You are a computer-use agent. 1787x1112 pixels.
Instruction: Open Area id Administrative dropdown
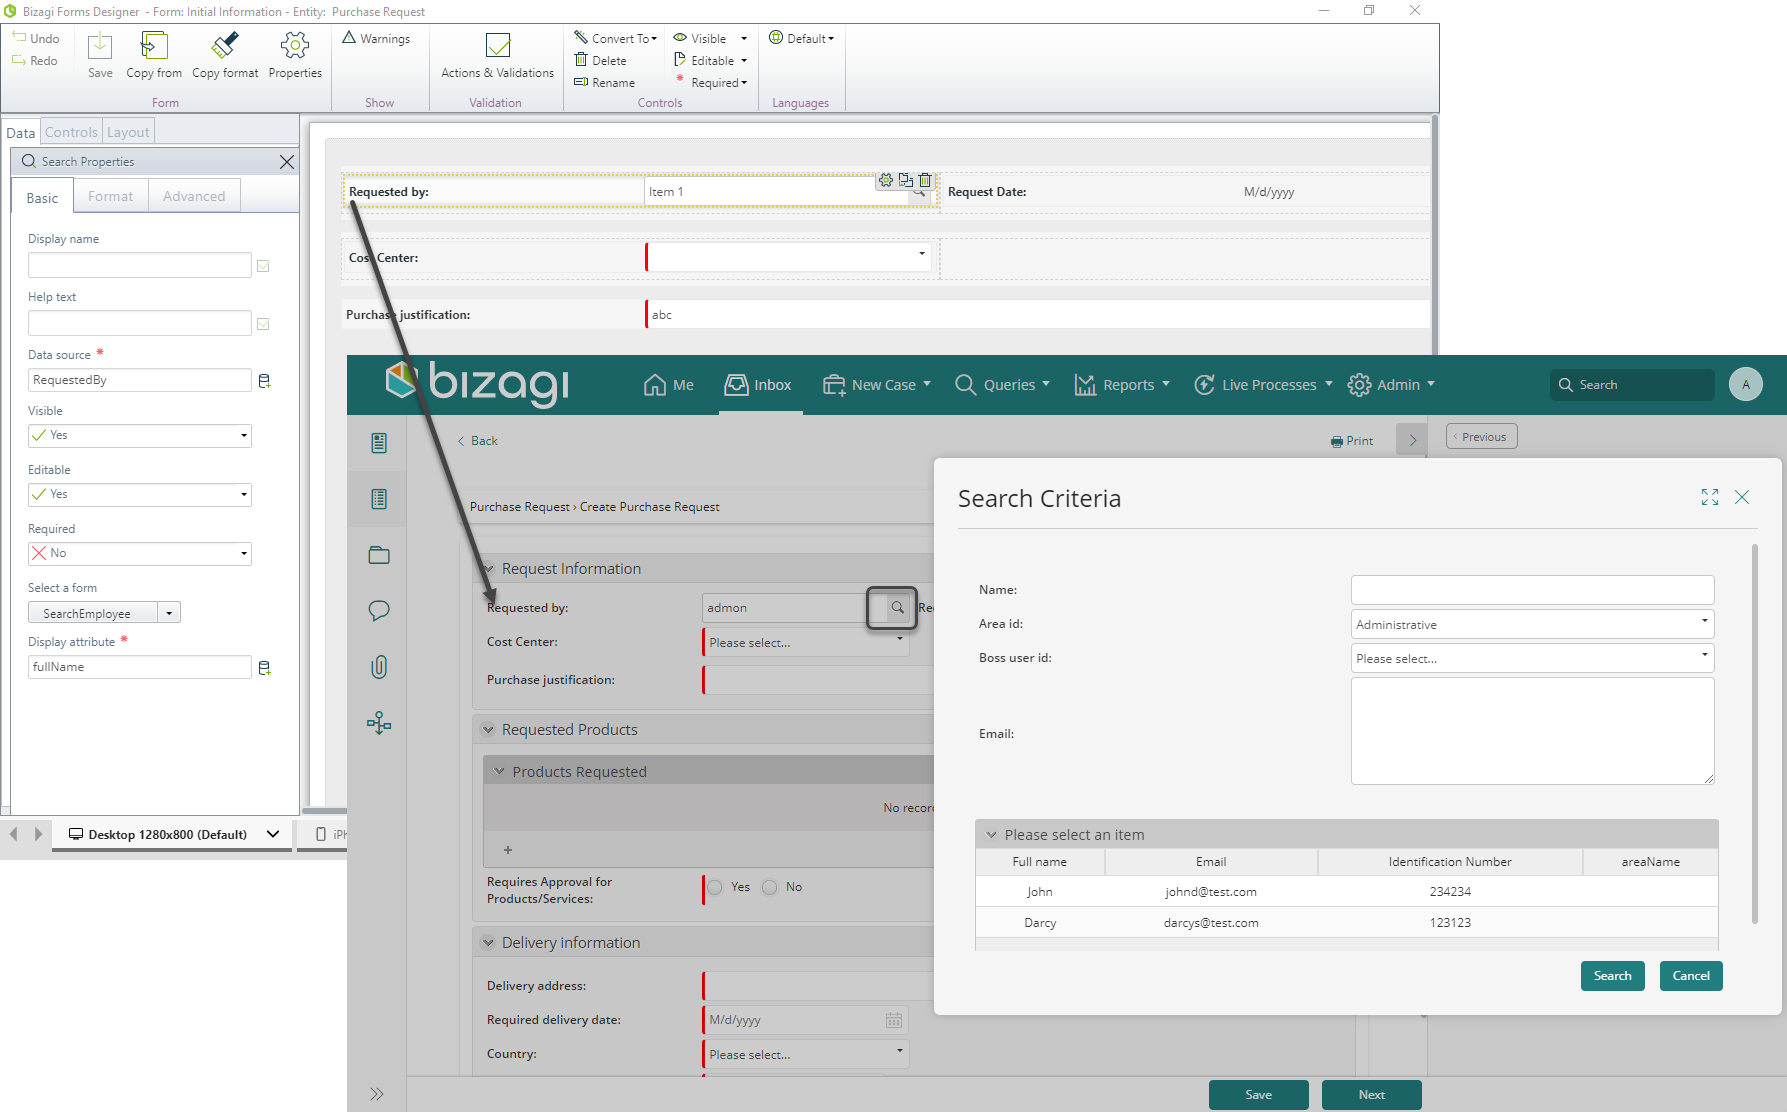click(1532, 624)
